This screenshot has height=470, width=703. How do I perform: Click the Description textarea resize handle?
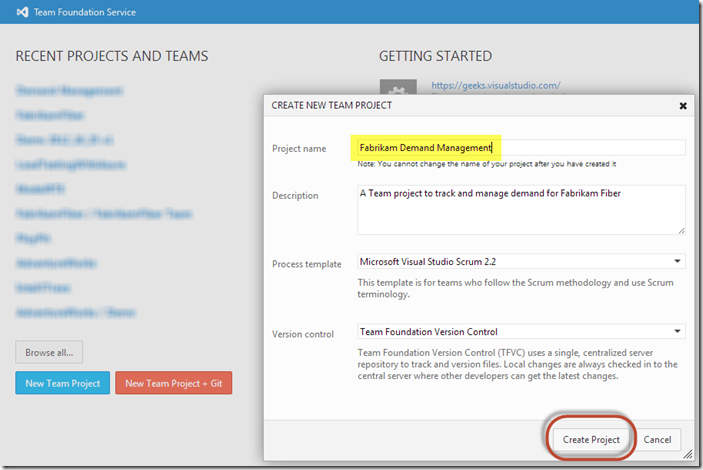(681, 231)
